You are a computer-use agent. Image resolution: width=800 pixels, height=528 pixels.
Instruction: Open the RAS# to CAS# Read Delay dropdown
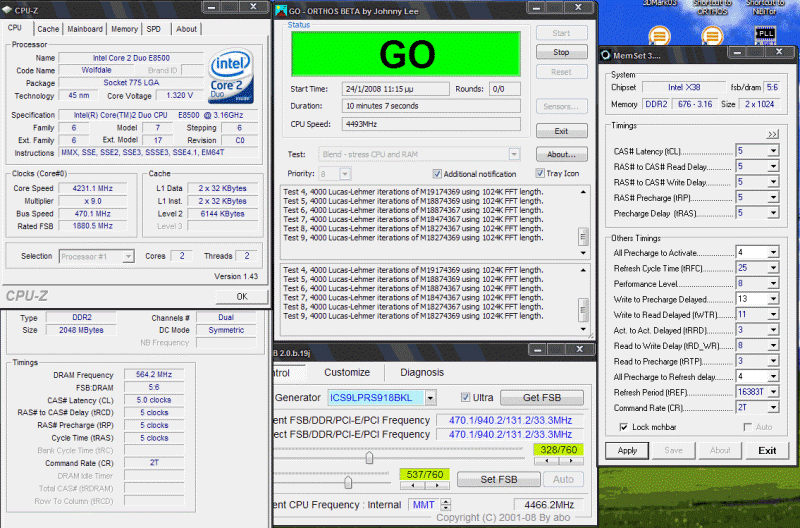[x=773, y=167]
